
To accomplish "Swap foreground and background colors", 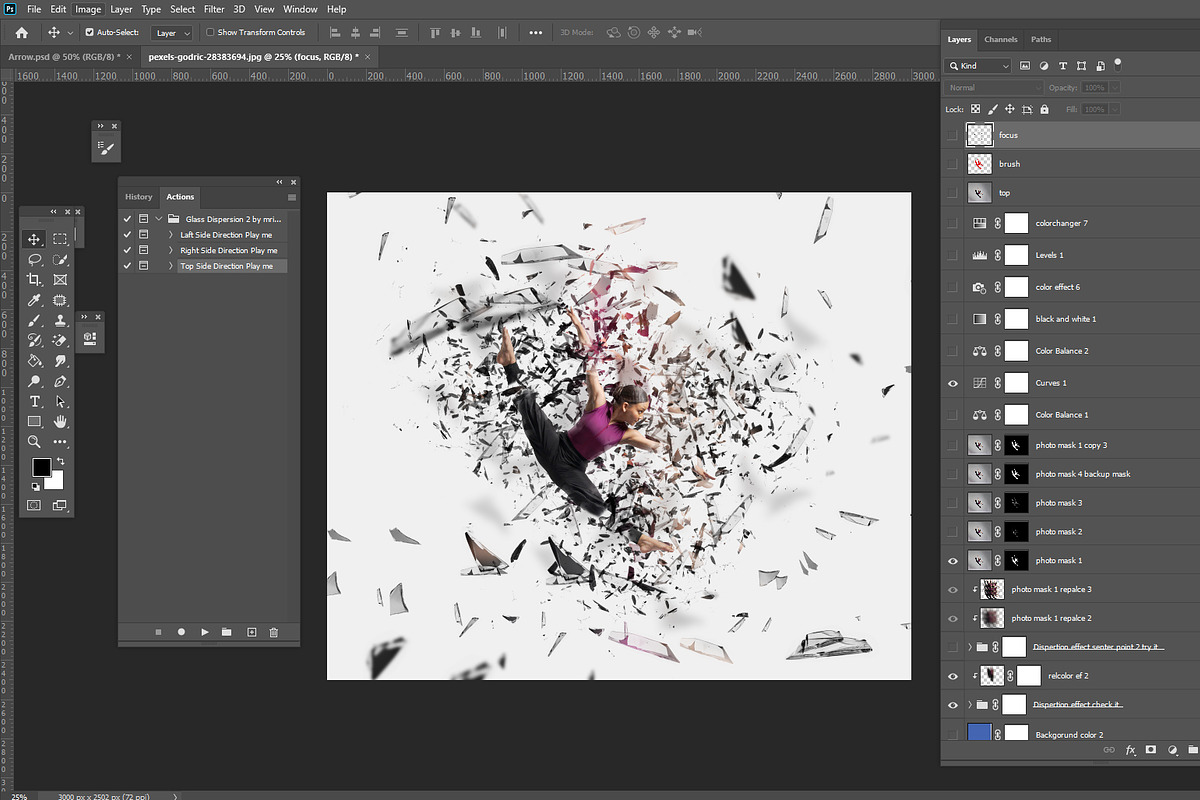I will point(60,461).
